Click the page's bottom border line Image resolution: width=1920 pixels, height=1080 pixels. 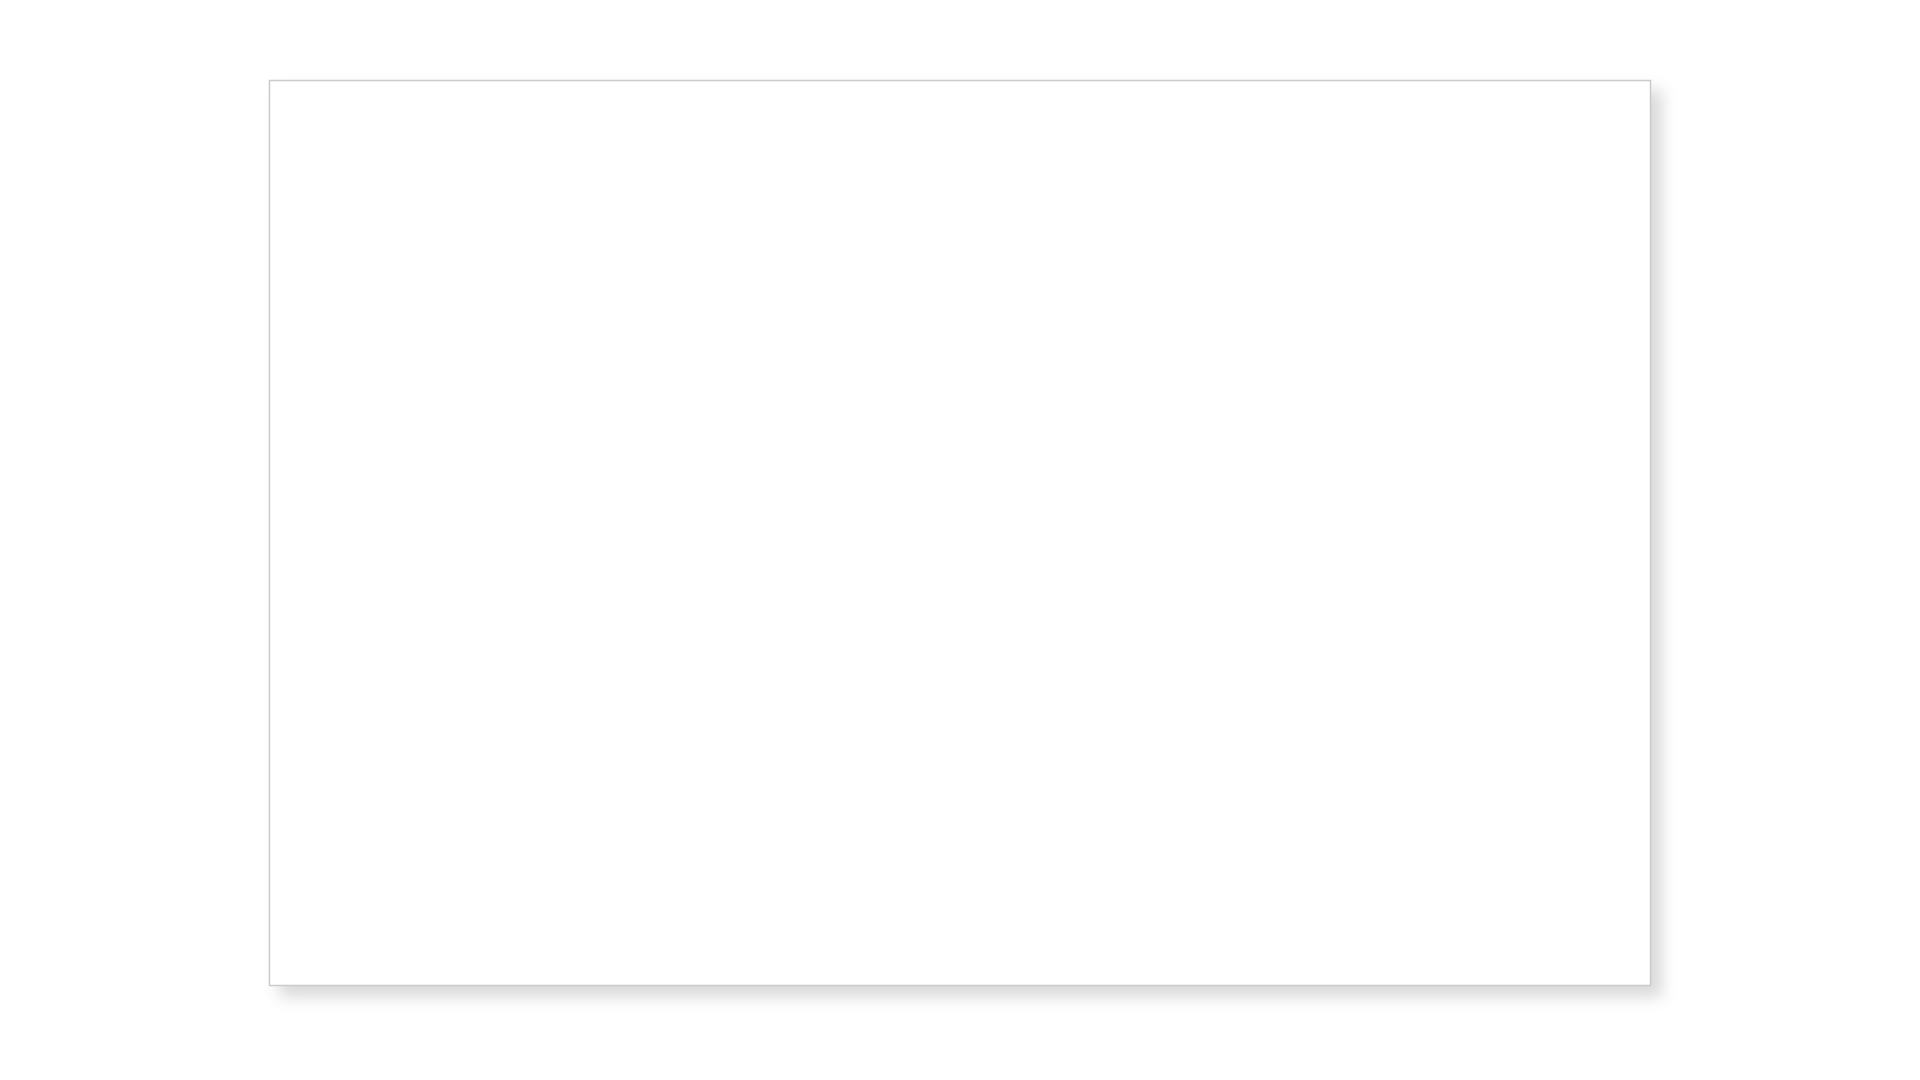(x=960, y=985)
